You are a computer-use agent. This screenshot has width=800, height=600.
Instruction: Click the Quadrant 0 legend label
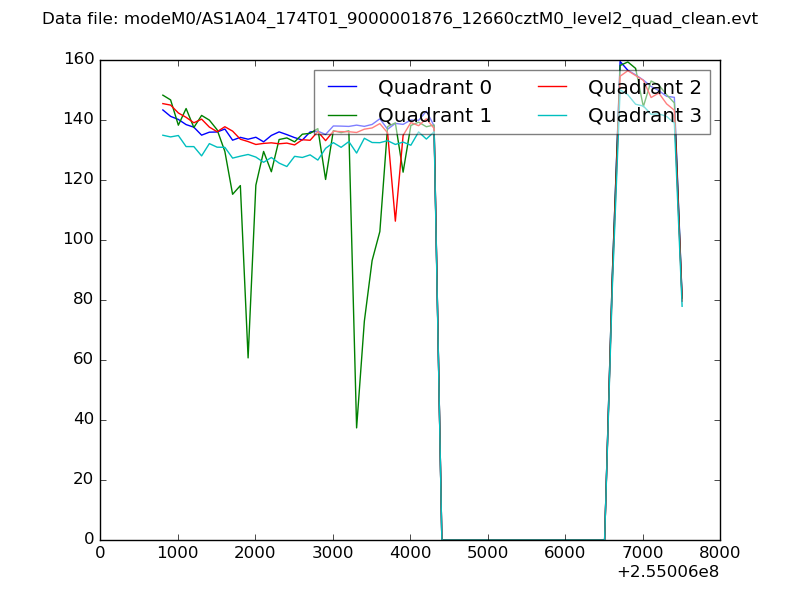tap(434, 87)
